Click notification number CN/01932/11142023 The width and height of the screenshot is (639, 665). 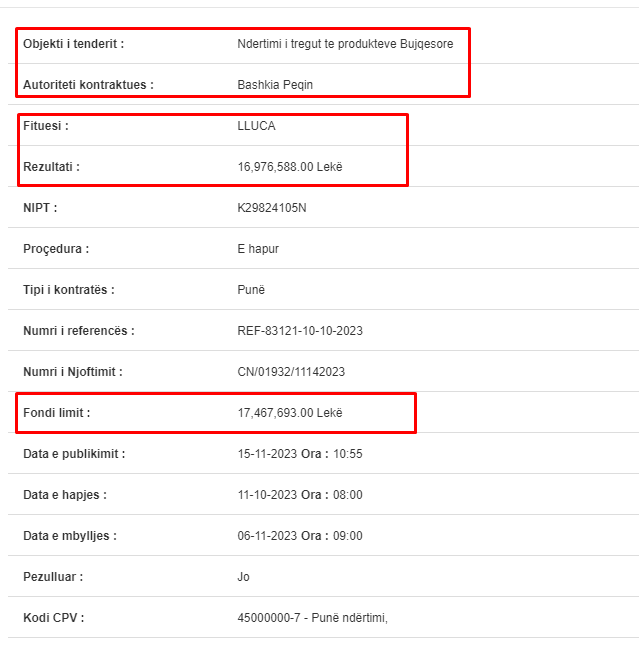pos(291,372)
